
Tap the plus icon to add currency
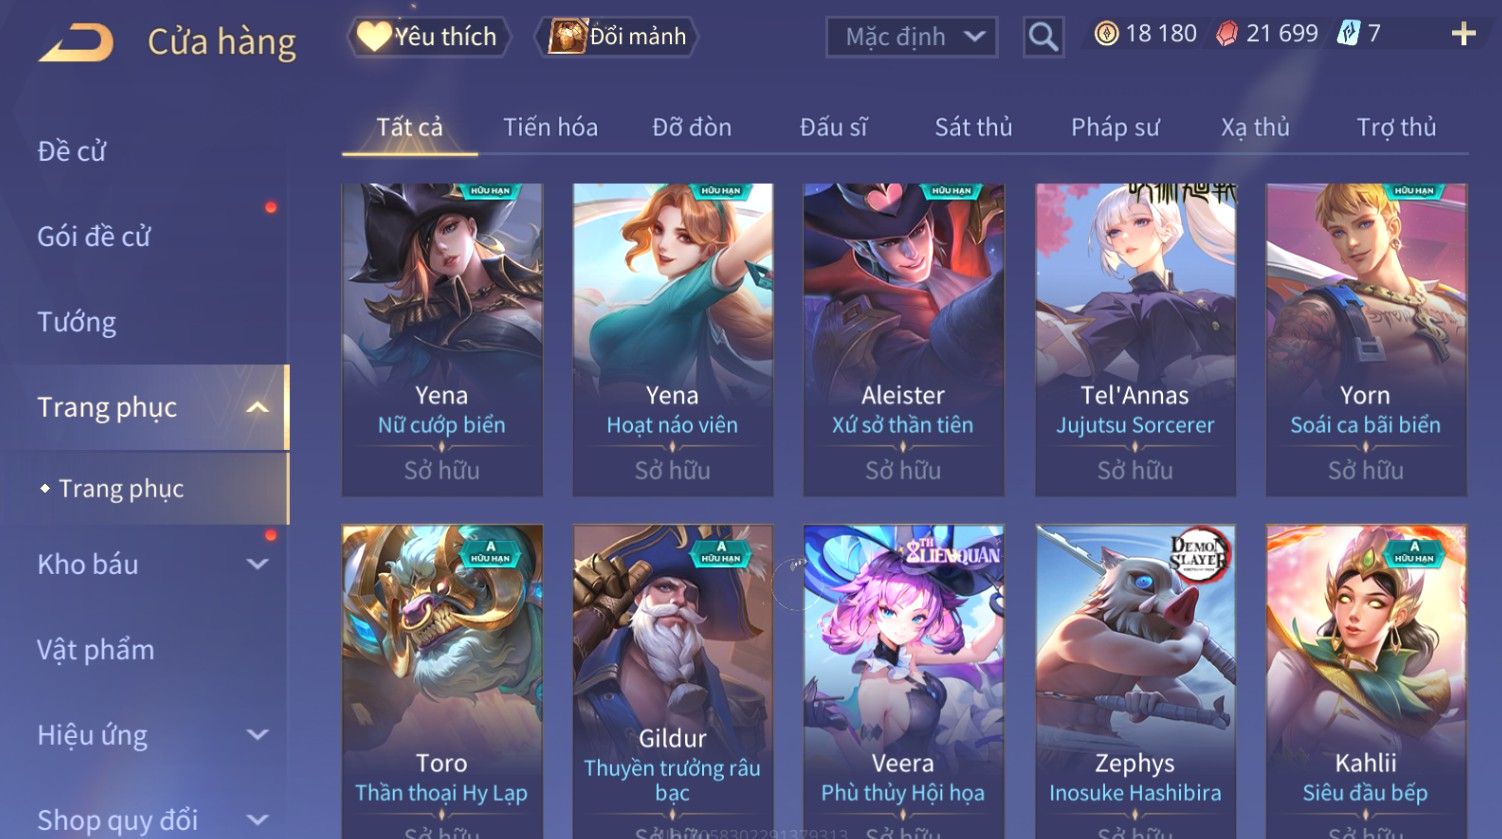(x=1463, y=34)
